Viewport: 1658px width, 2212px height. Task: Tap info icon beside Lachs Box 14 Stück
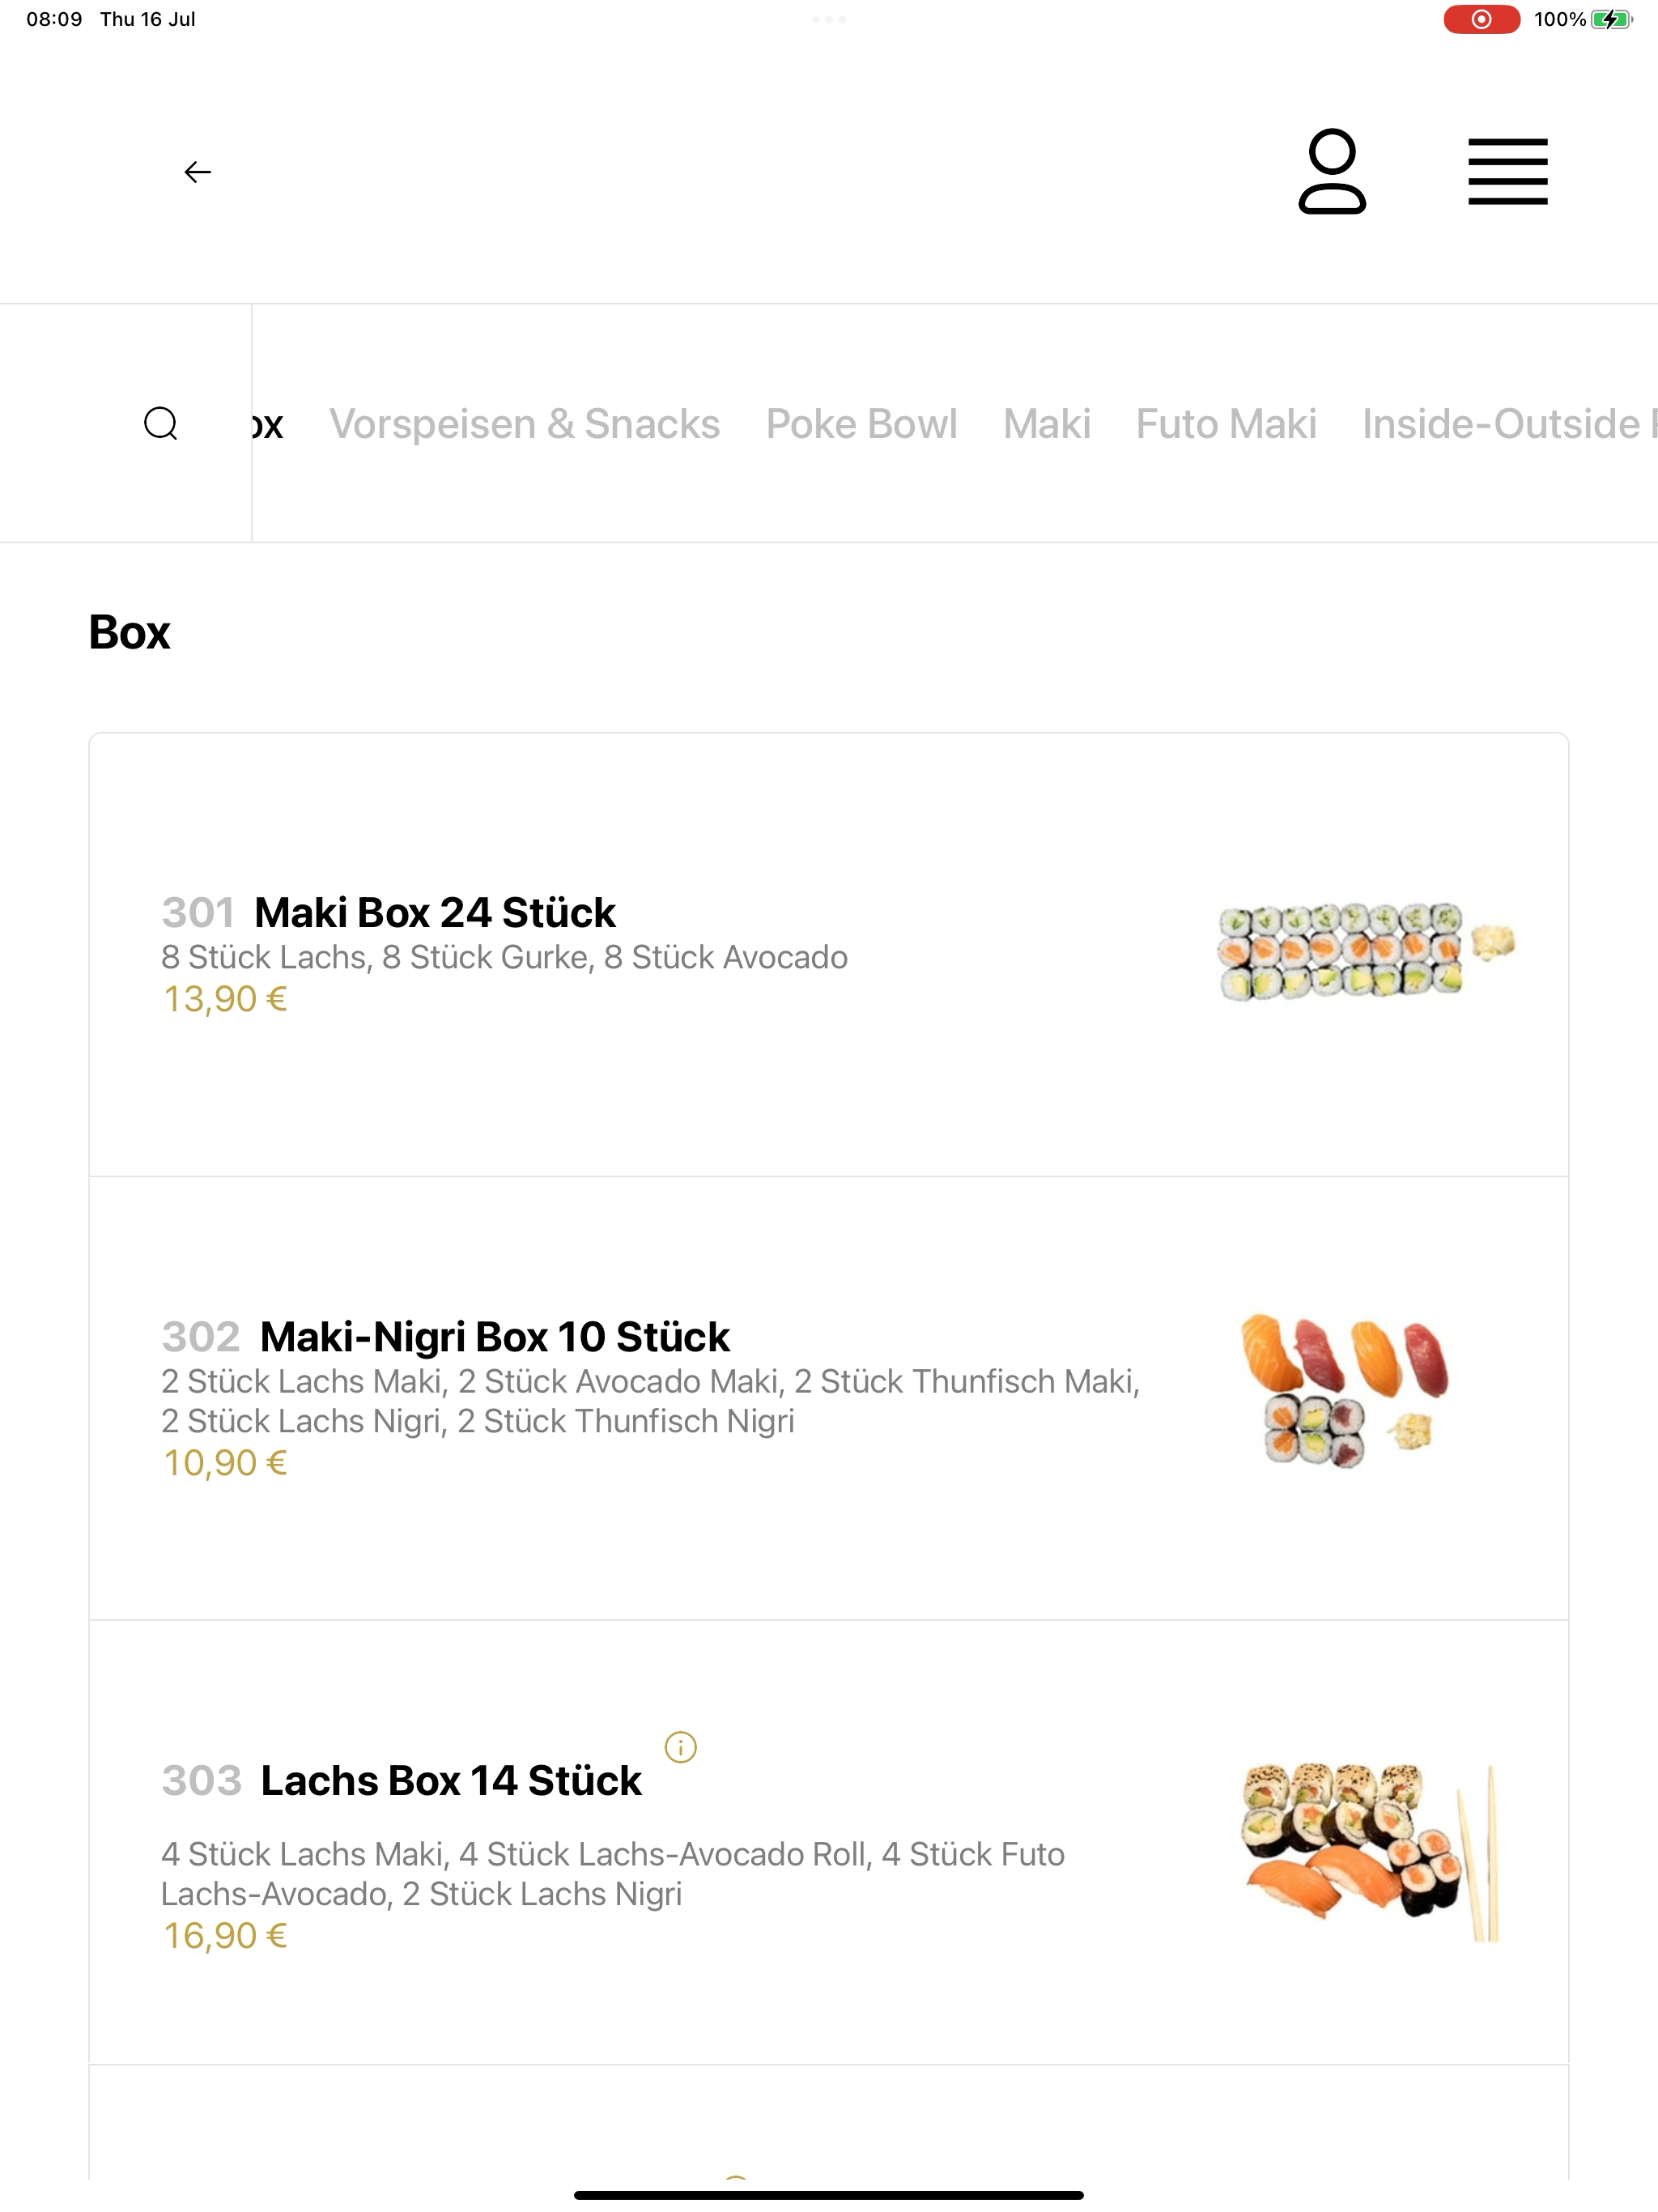pos(681,1747)
